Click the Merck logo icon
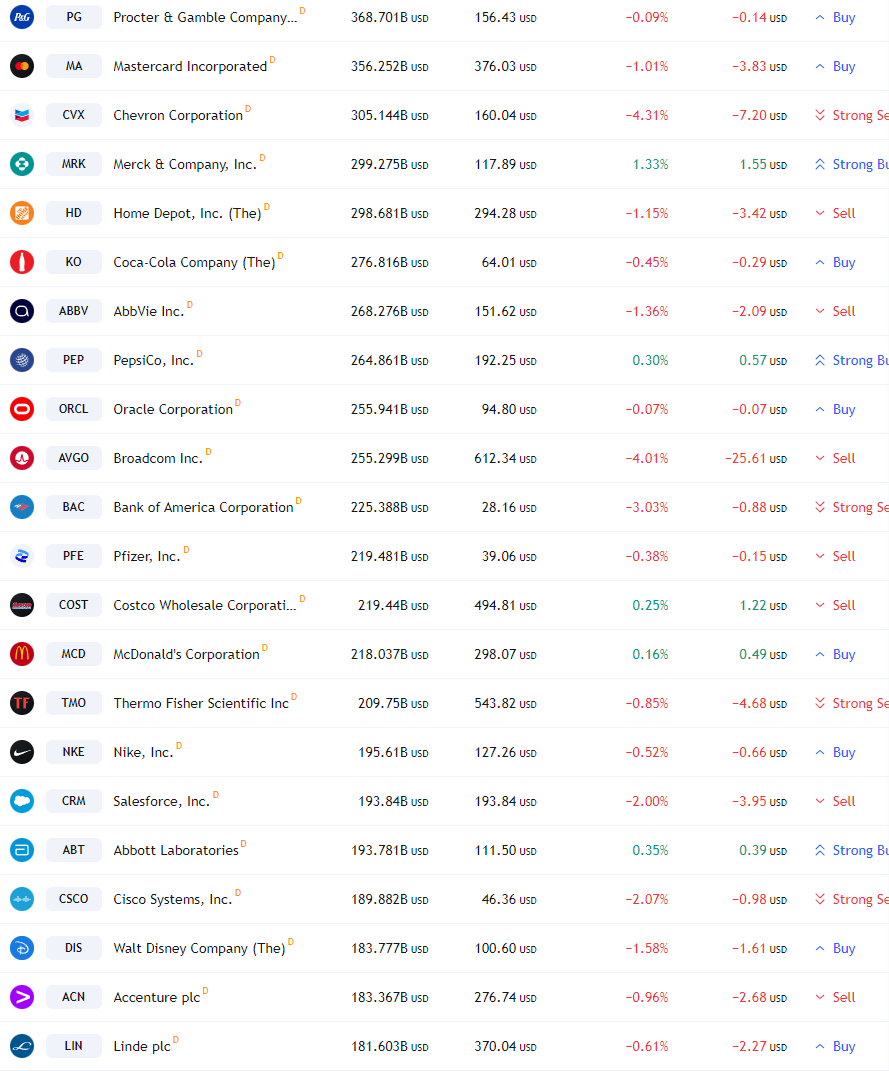889x1071 pixels. tap(22, 164)
